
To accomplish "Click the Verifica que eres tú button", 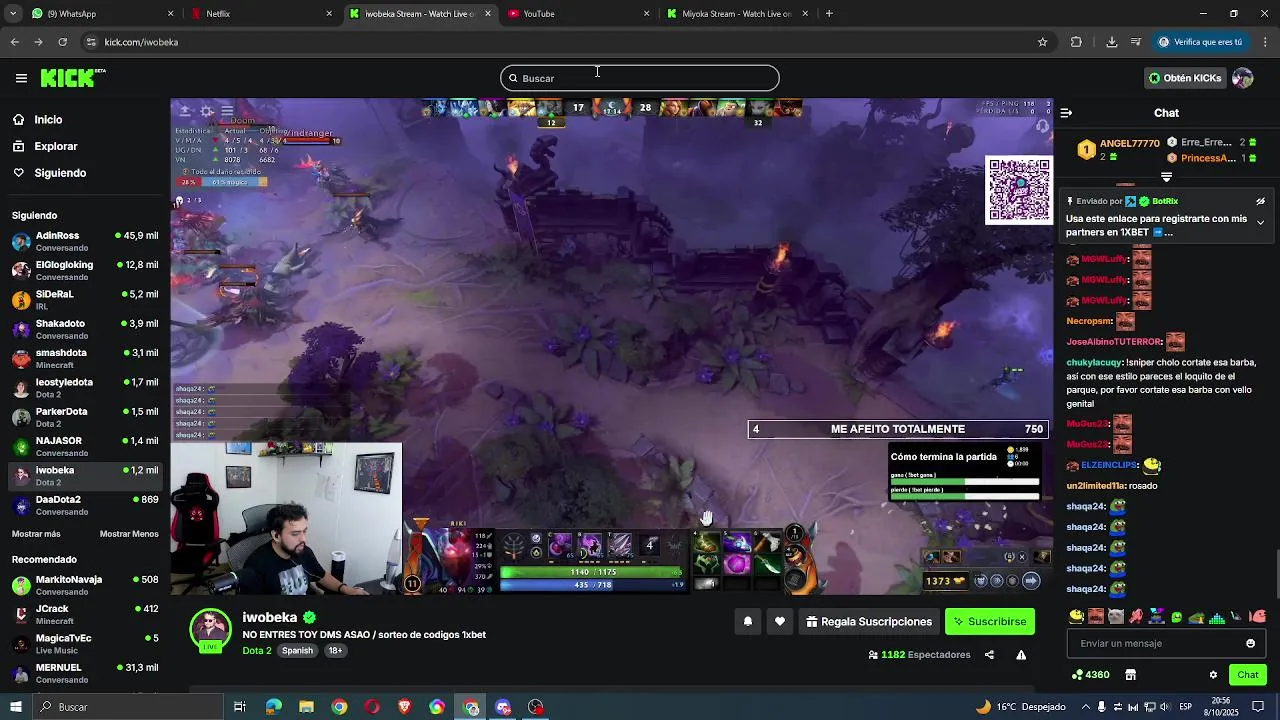I will pos(1200,42).
